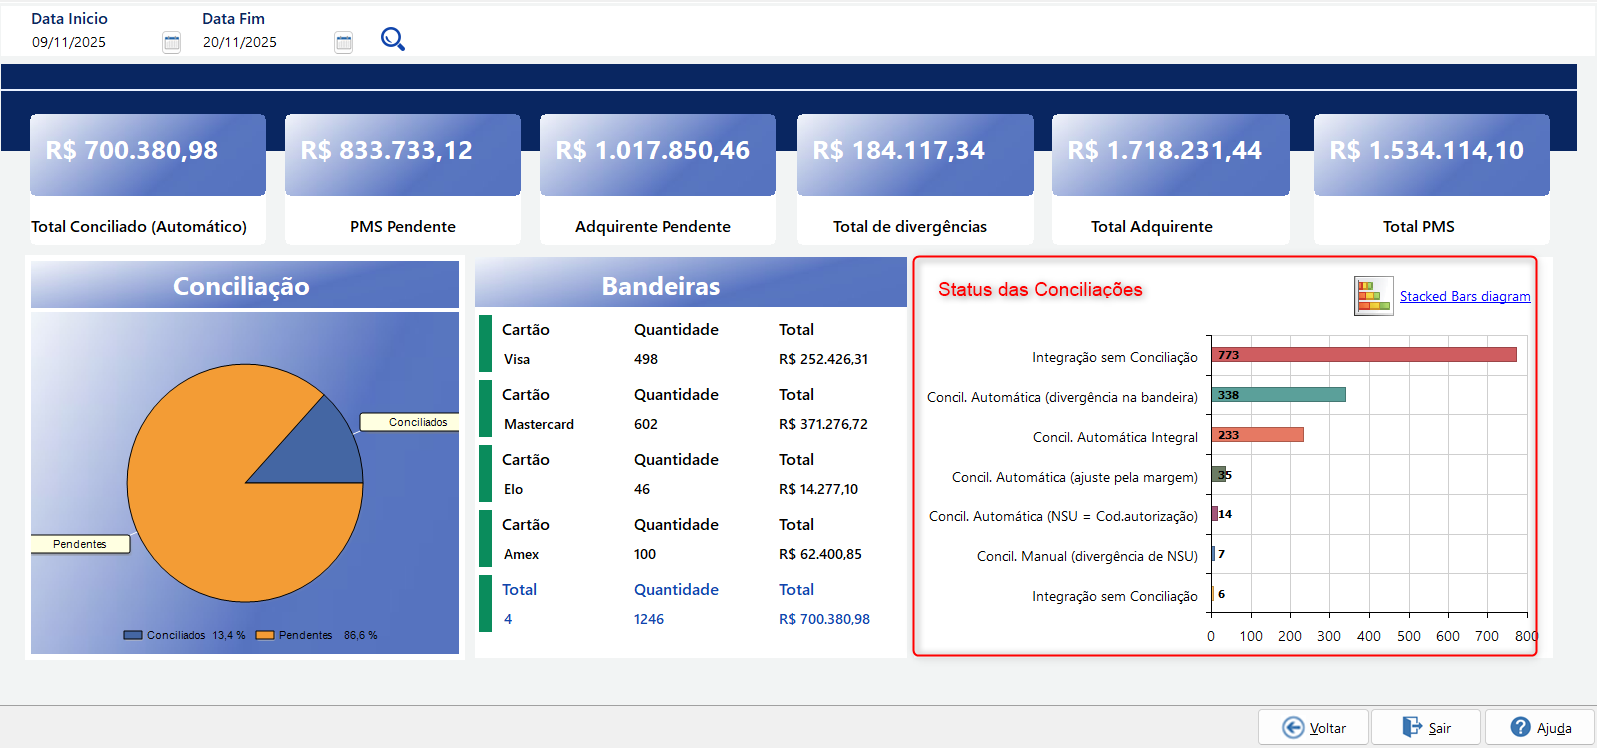Click the Bandeiras panel header

[x=691, y=284]
